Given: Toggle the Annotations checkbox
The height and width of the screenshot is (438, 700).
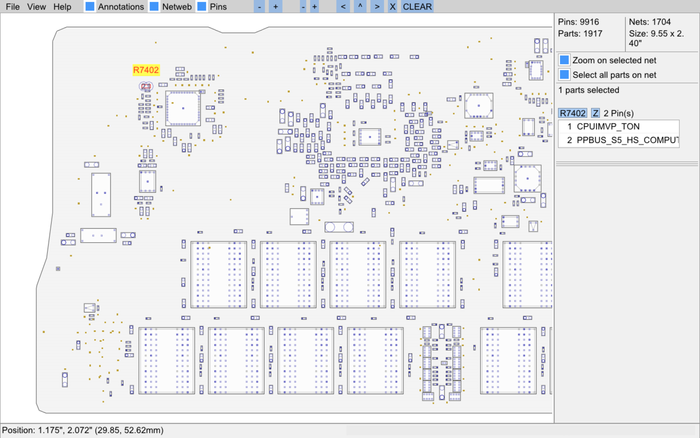Looking at the screenshot, I should coord(91,7).
